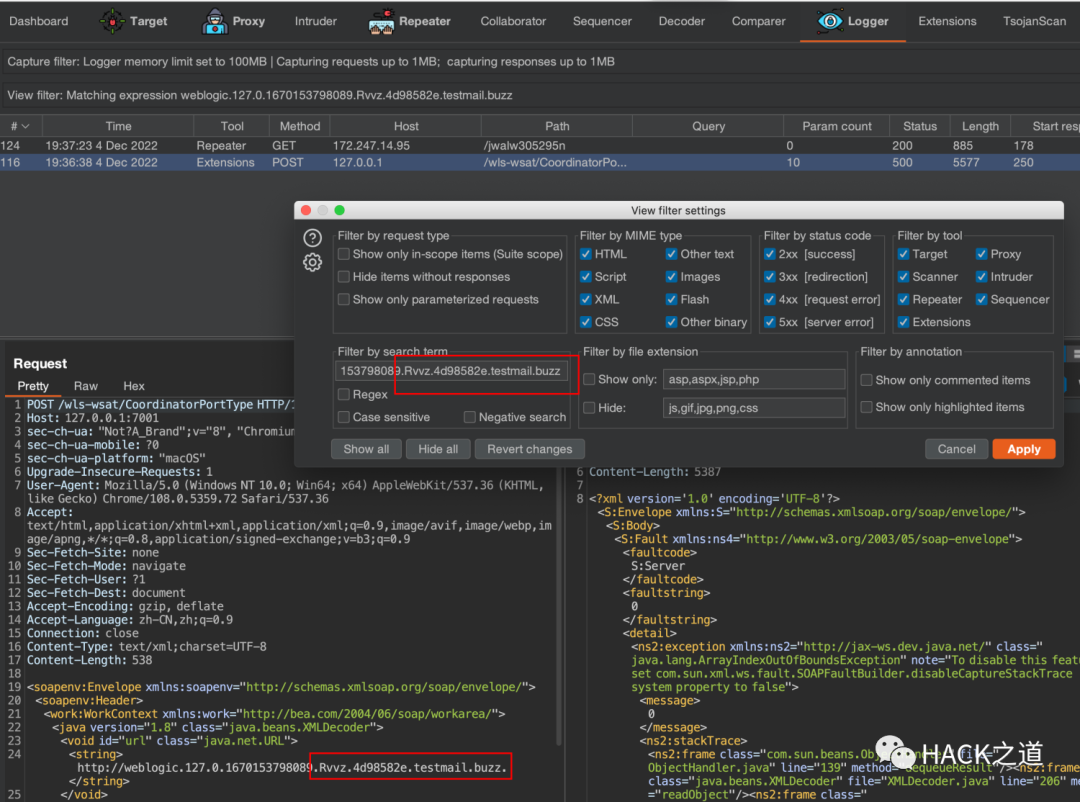1080x802 pixels.
Task: Click the Logger tab eye icon
Action: [x=829, y=21]
